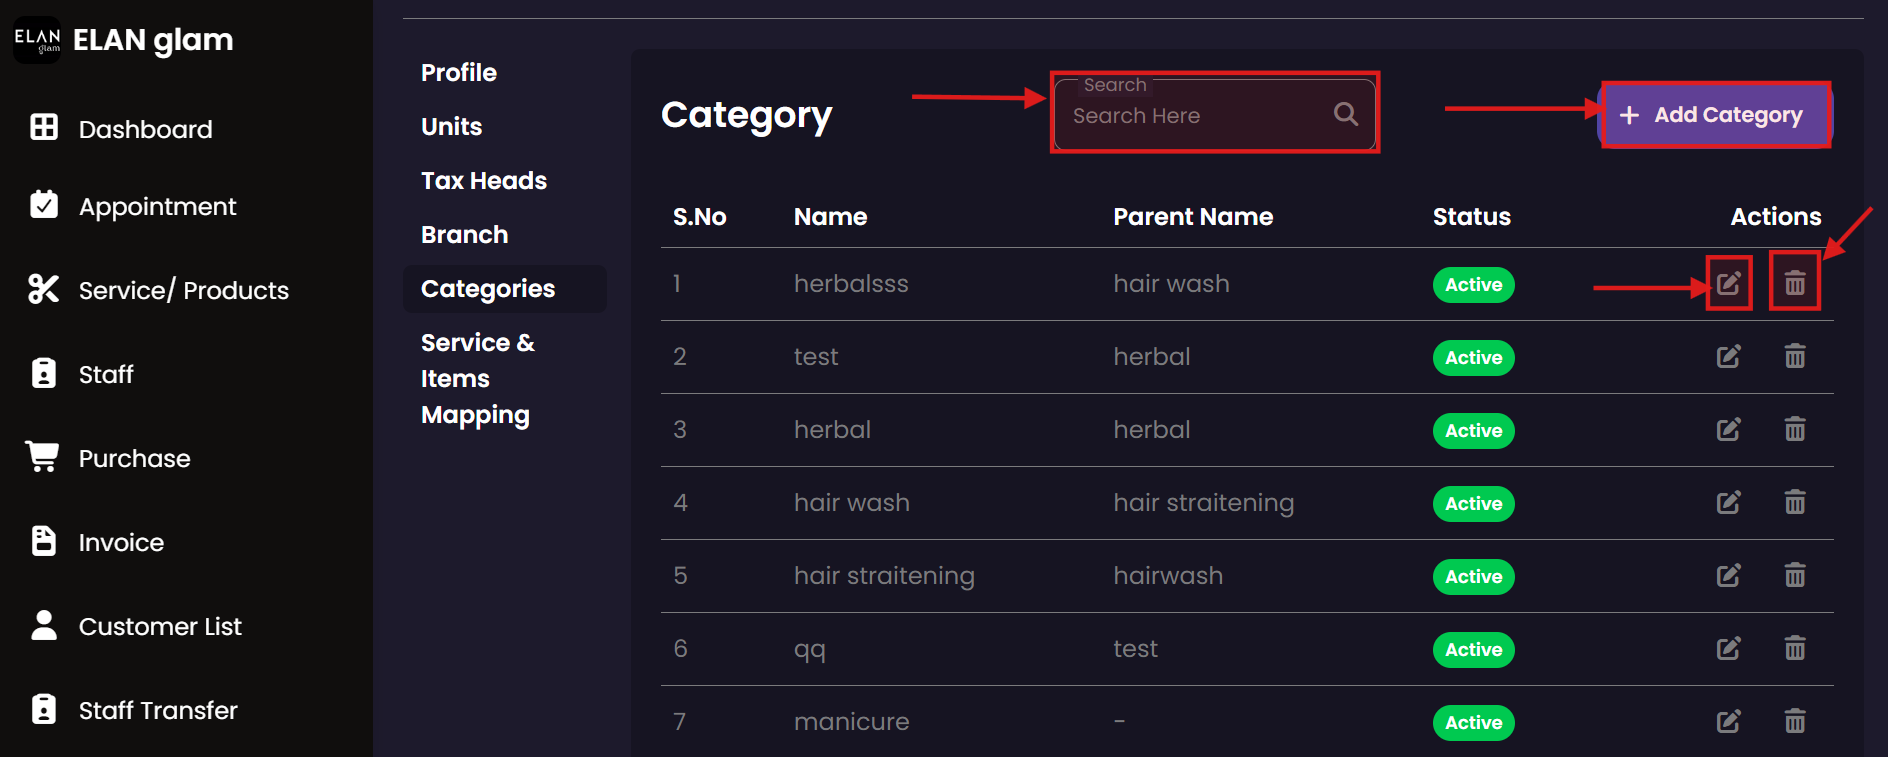Open the Units settings tab
1888x757 pixels.
click(x=452, y=127)
